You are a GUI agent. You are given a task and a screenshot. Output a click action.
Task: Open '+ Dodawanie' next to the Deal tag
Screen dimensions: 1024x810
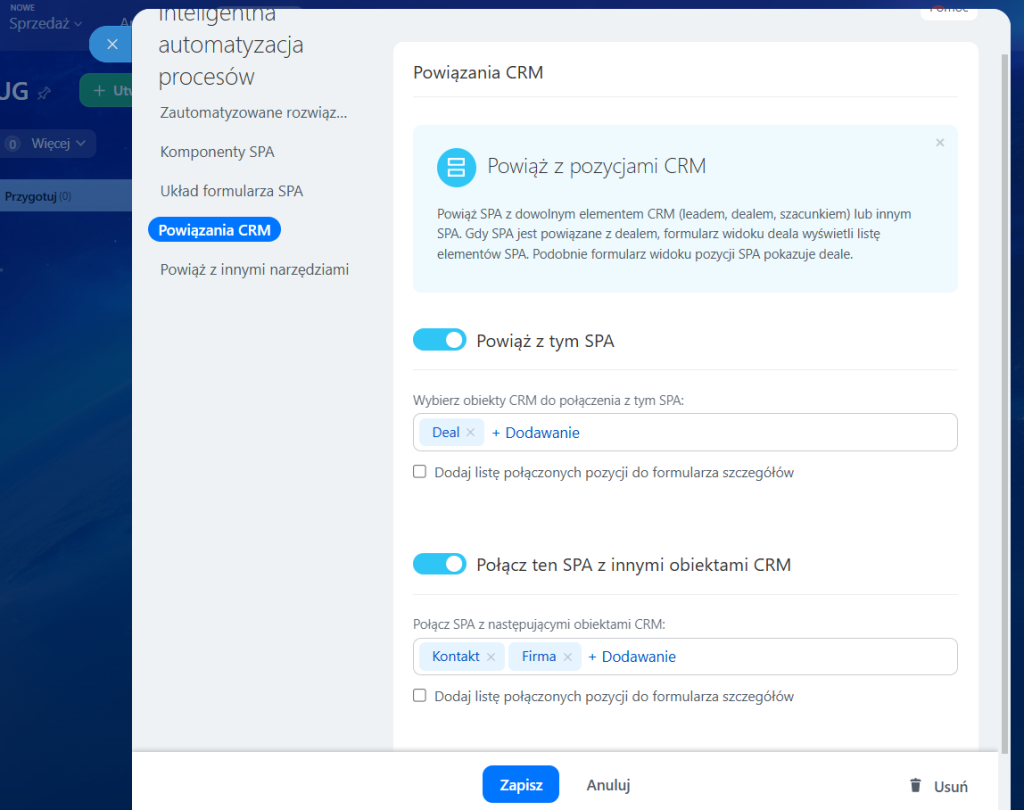coord(535,433)
